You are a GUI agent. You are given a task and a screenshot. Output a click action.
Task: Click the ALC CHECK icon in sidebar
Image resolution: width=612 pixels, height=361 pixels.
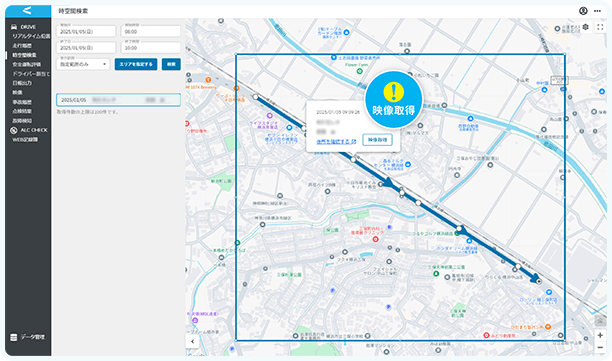coord(14,130)
